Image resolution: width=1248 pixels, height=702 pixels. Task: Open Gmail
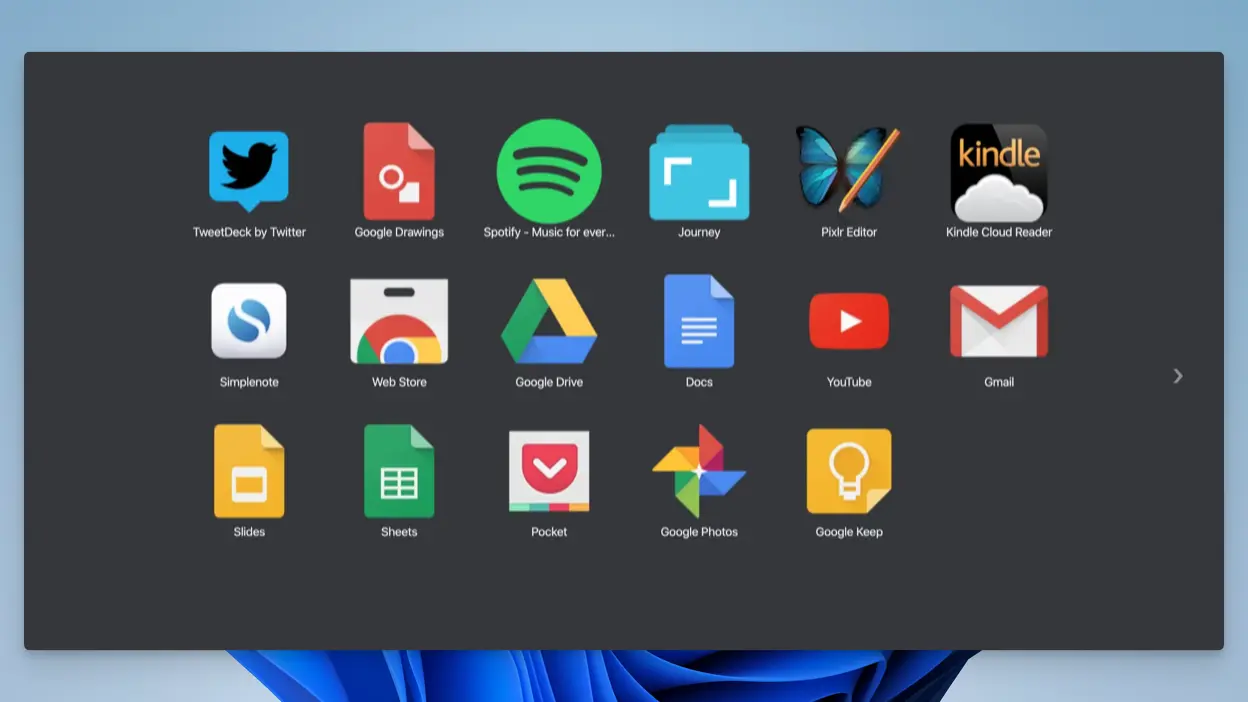(x=998, y=320)
